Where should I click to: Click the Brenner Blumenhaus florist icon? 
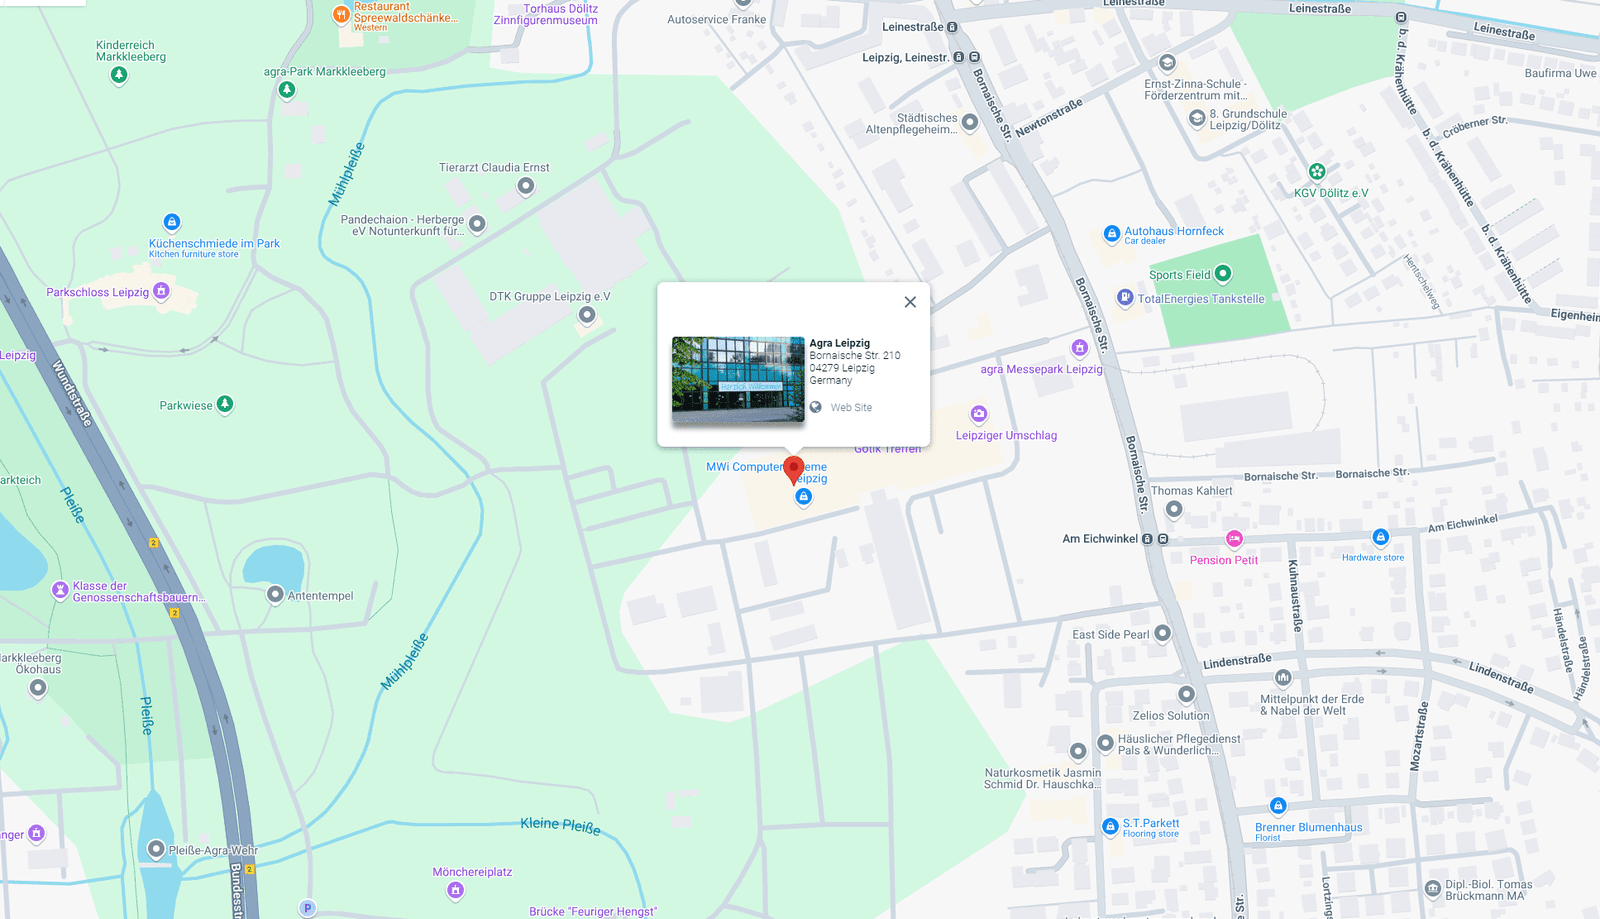click(1278, 806)
